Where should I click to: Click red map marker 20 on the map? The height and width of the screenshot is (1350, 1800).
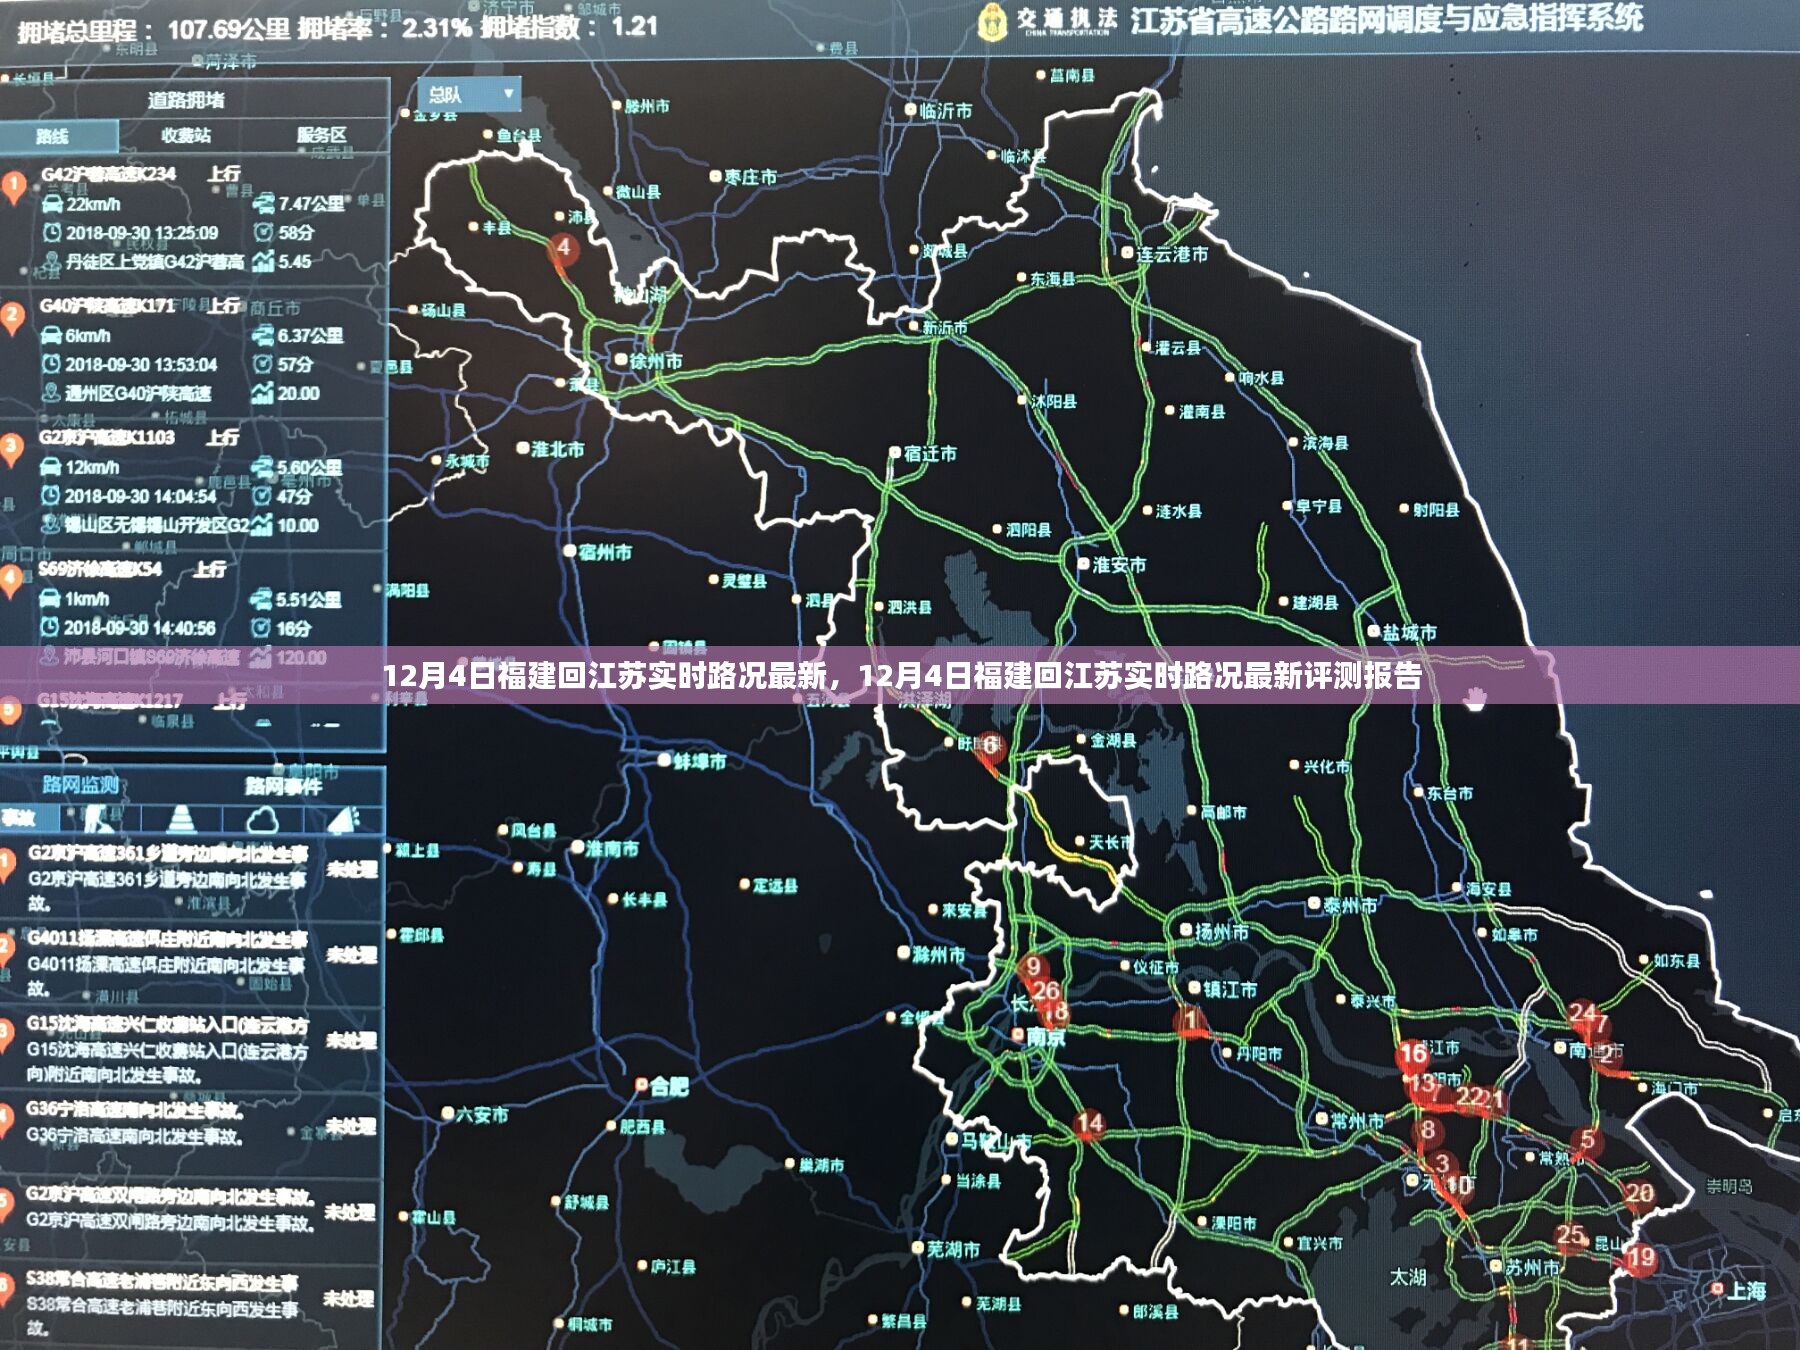click(x=1639, y=1194)
